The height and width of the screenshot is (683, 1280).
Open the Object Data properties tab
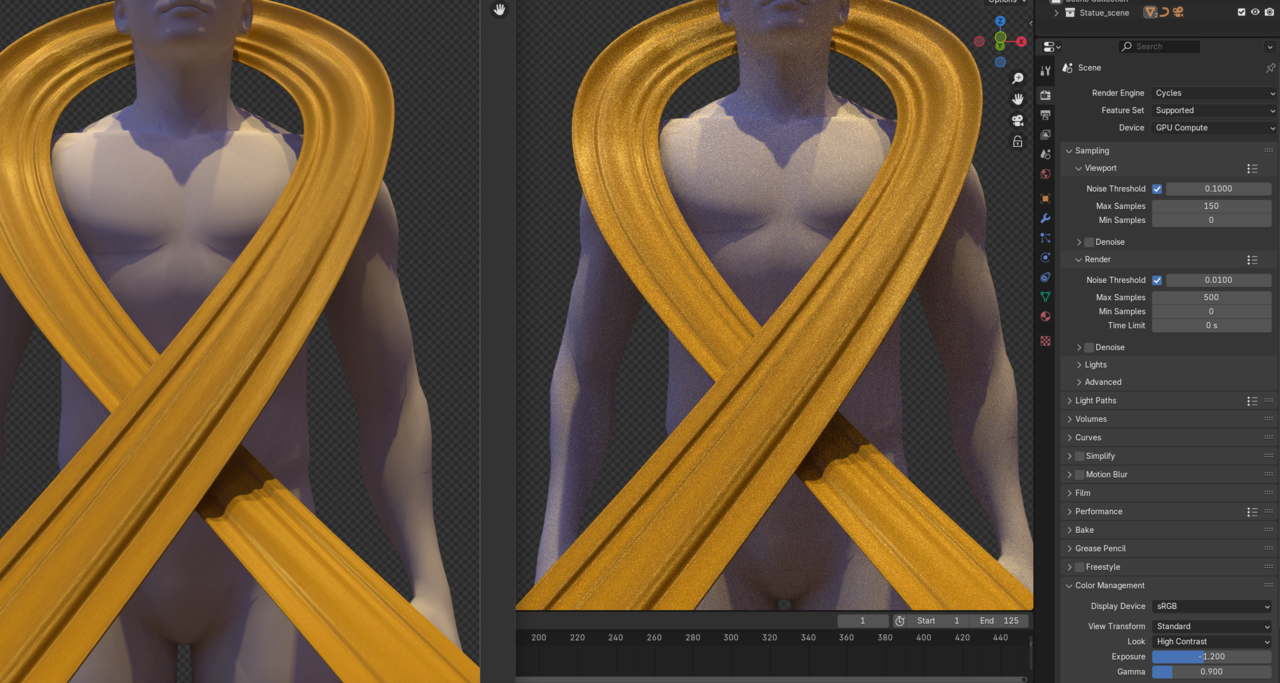coord(1045,297)
